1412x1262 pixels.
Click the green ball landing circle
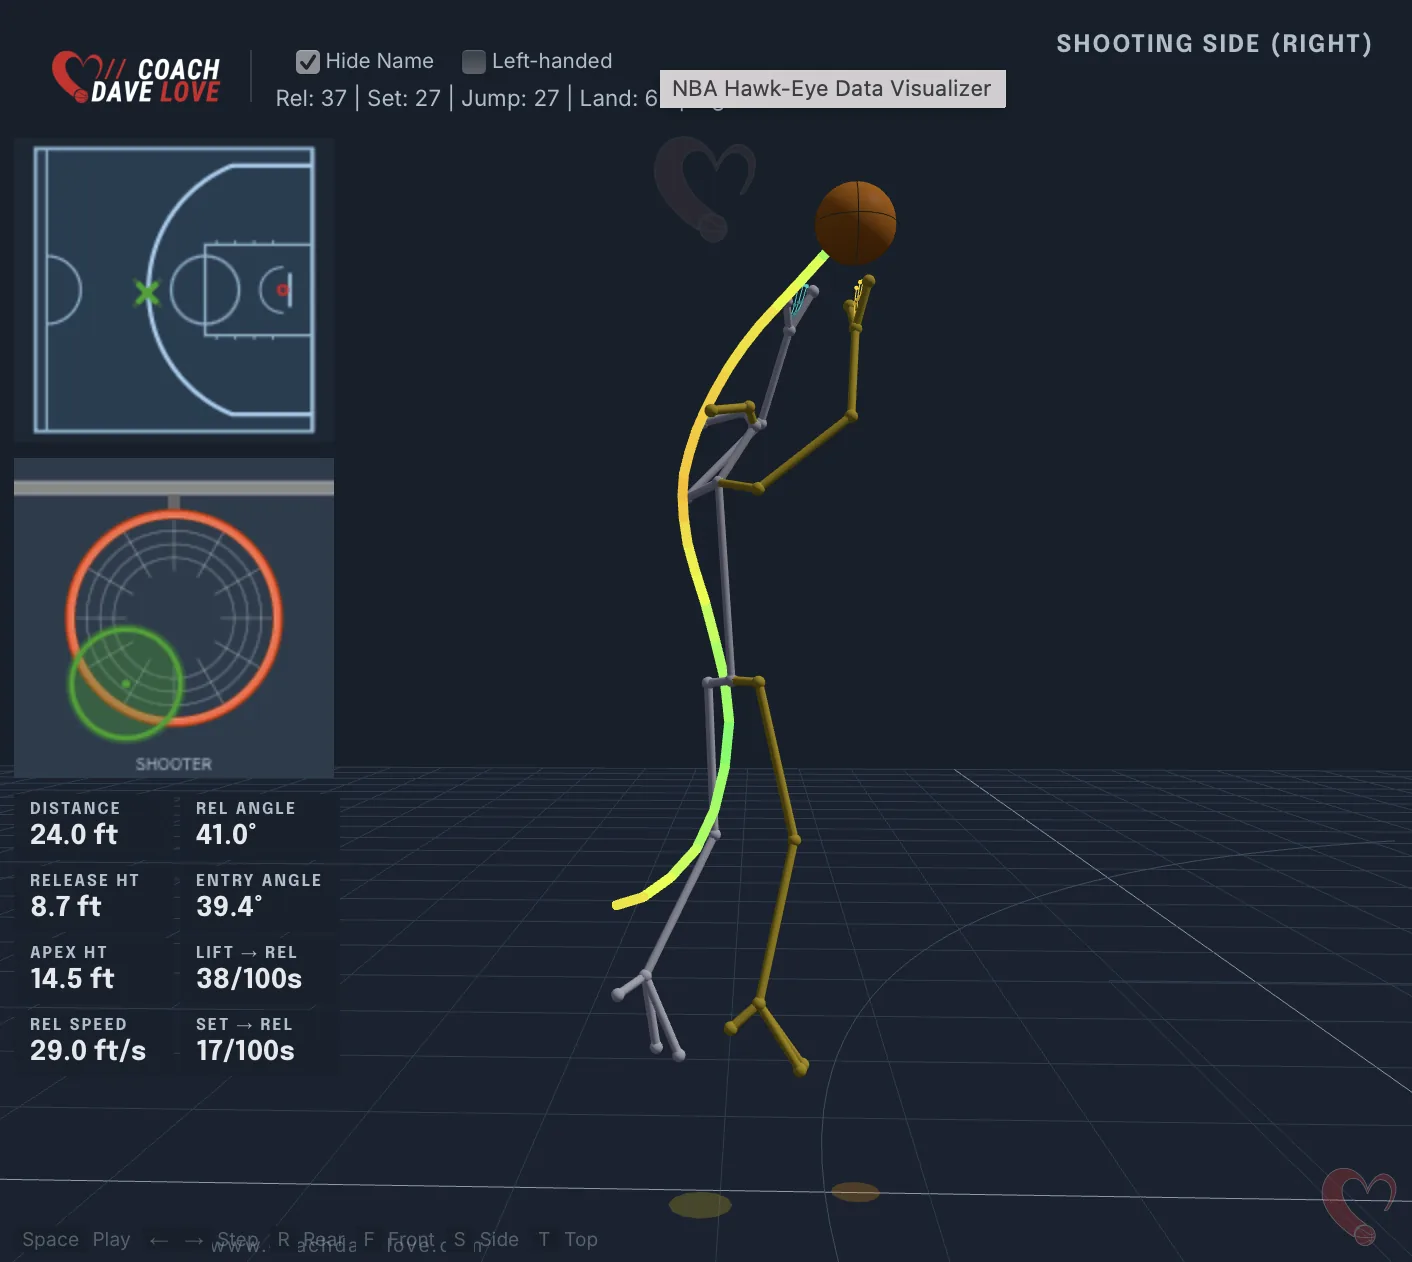(126, 684)
